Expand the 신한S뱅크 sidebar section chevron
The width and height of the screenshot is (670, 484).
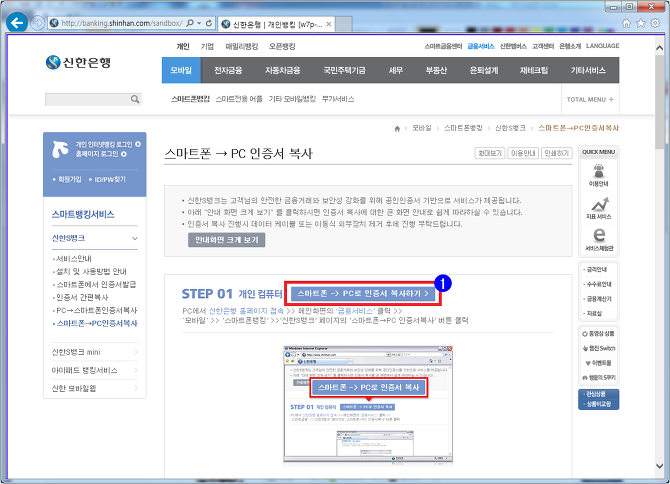tap(135, 238)
